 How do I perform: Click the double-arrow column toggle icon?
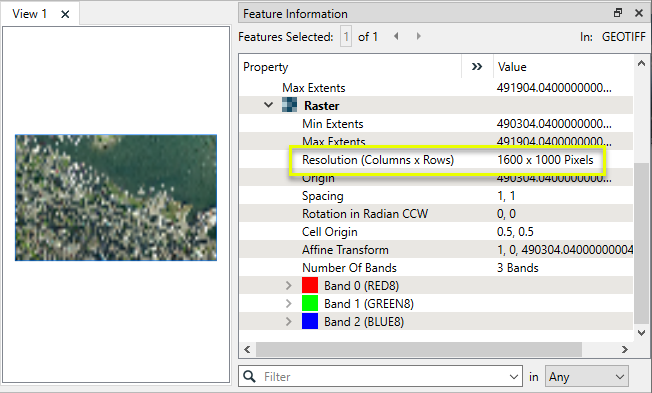click(477, 67)
